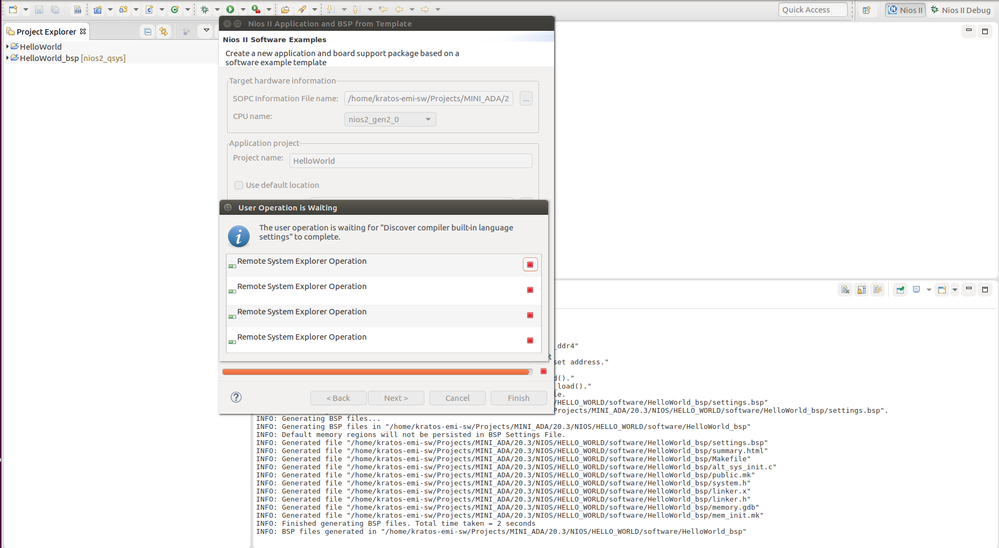Image resolution: width=999 pixels, height=548 pixels.
Task: Open the Run configurations dropdown arrow
Action: 243,10
